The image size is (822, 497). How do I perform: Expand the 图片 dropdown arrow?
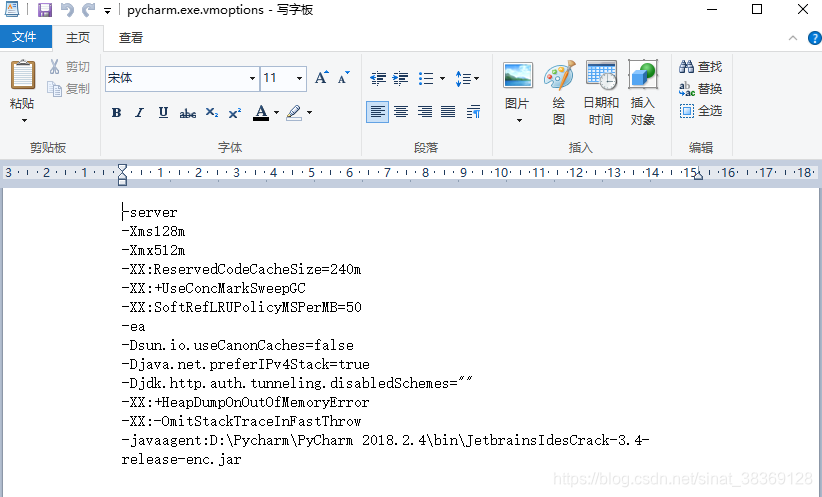coord(519,121)
